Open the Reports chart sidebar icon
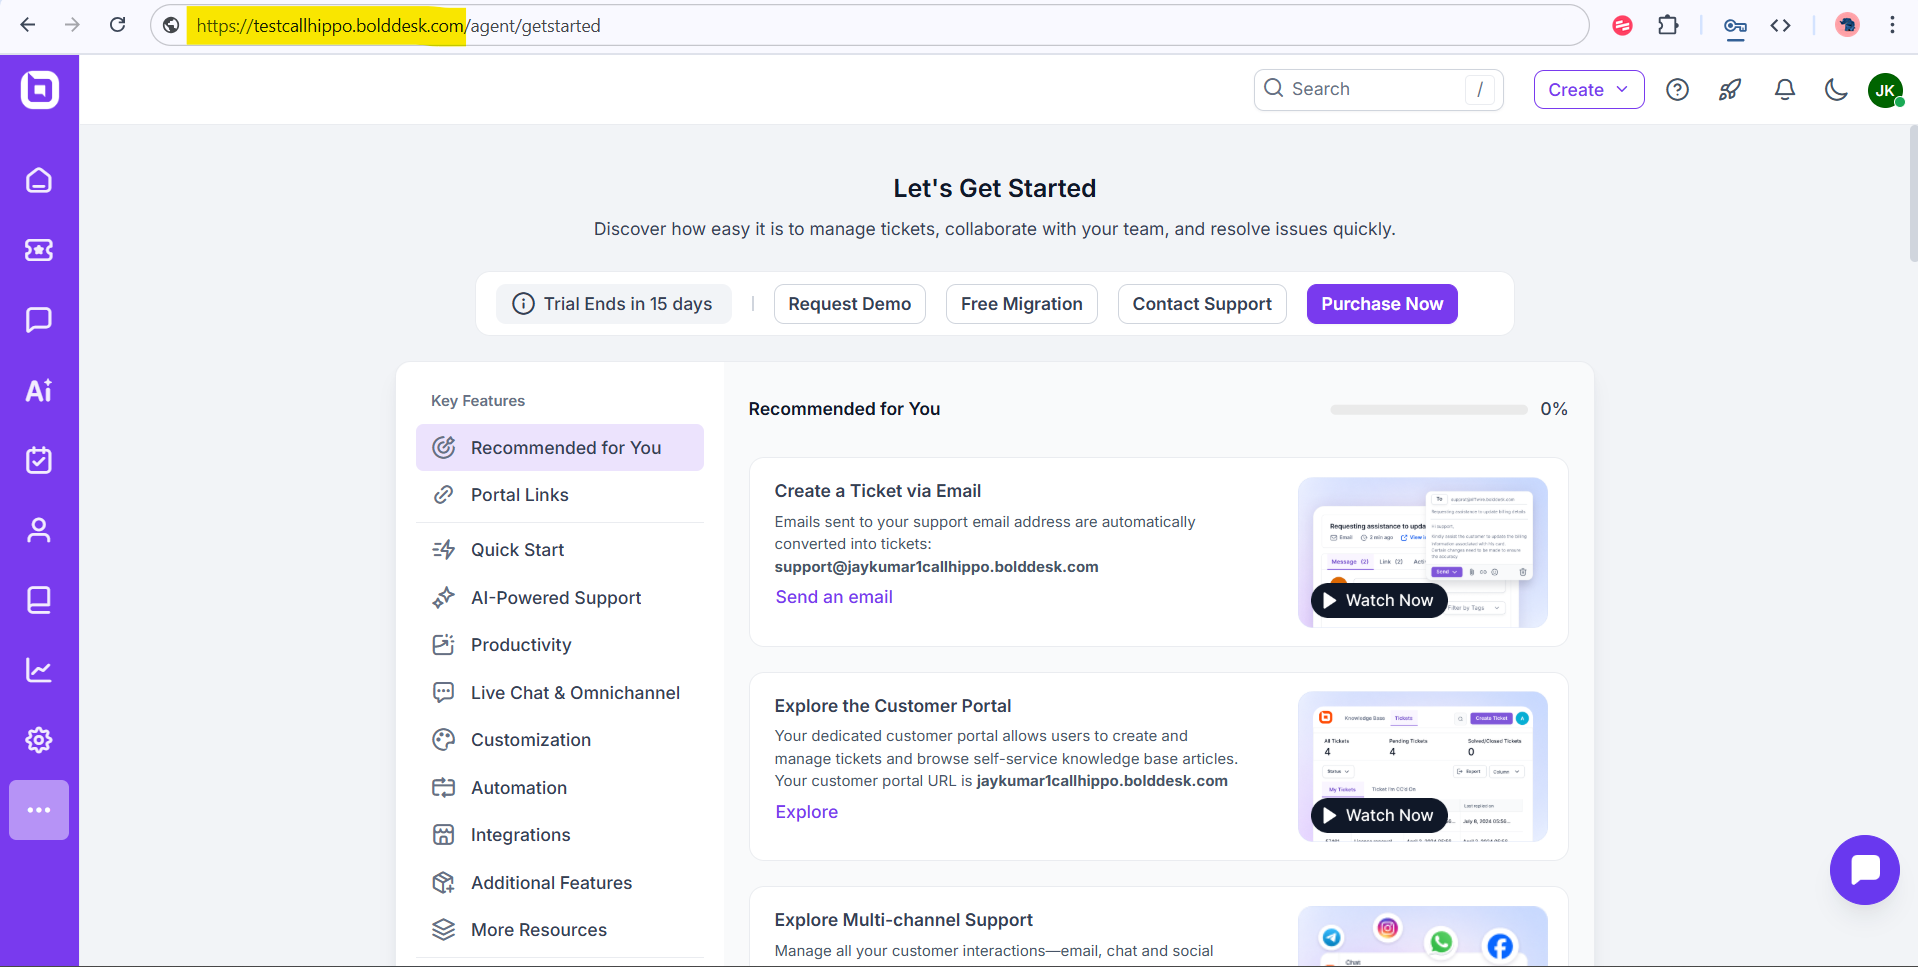This screenshot has width=1918, height=967. [x=39, y=670]
